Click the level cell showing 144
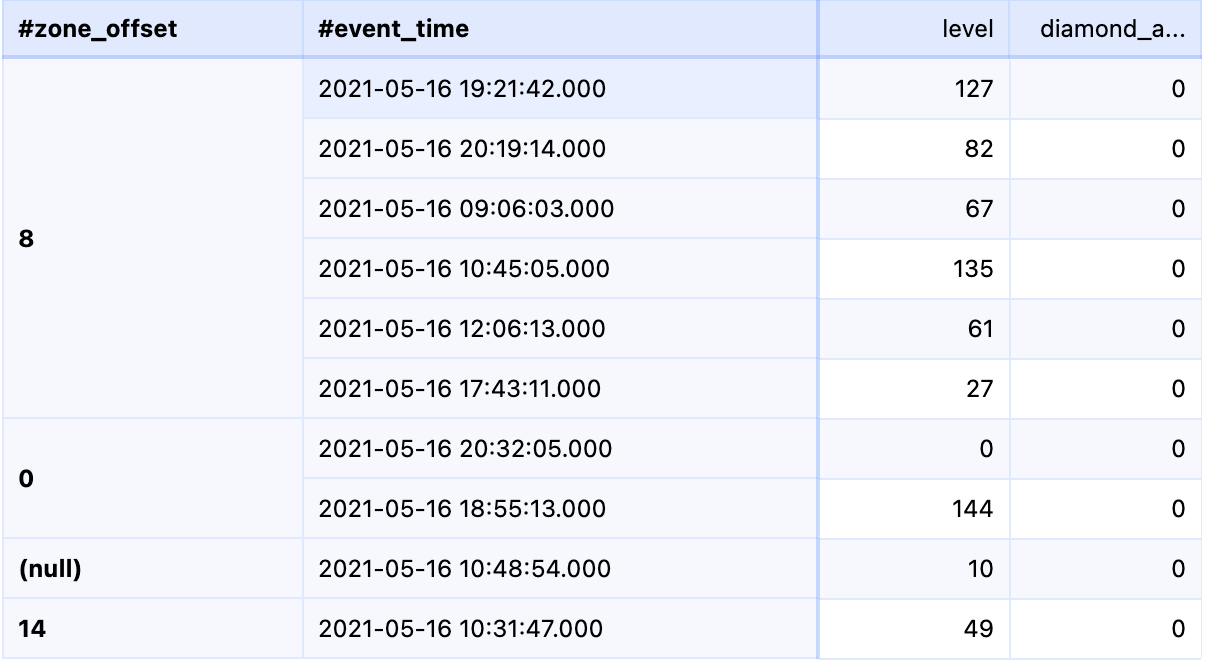1206x662 pixels. click(970, 509)
